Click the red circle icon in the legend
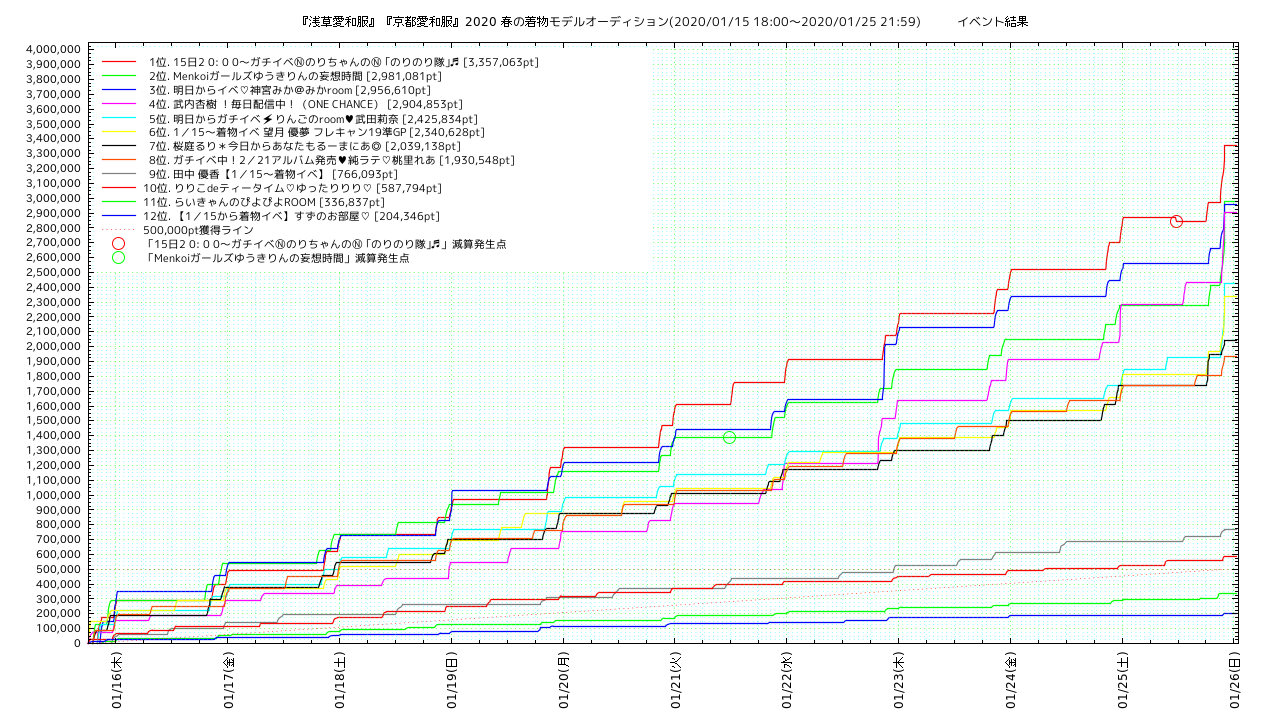 tap(119, 243)
